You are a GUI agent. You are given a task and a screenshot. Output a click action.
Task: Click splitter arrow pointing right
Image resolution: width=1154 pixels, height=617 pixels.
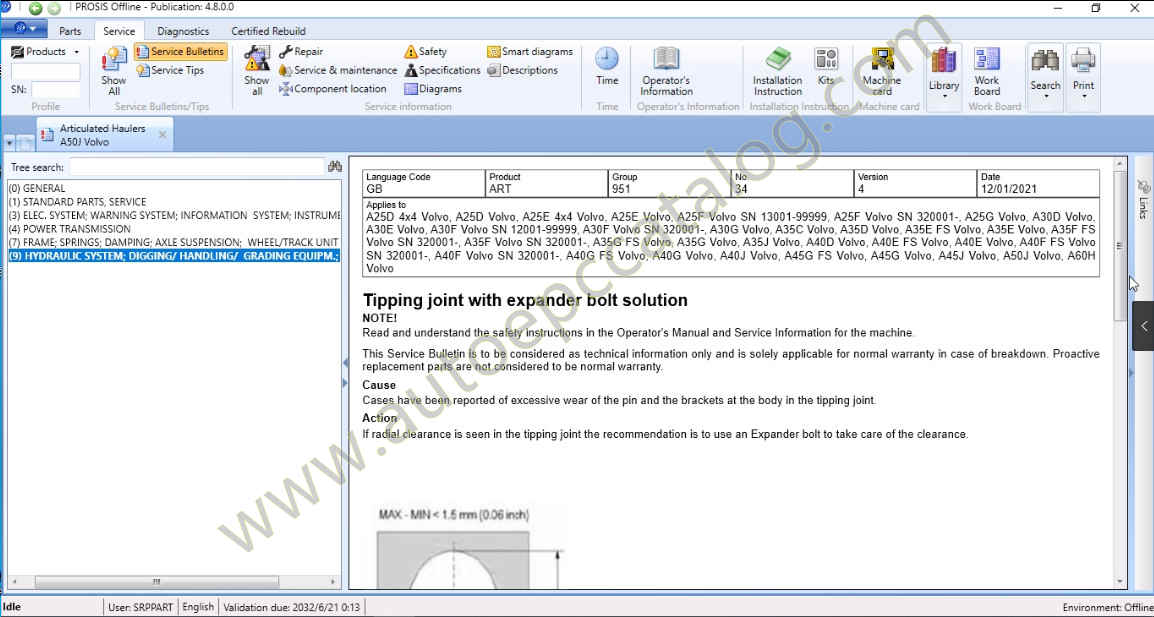tap(345, 383)
